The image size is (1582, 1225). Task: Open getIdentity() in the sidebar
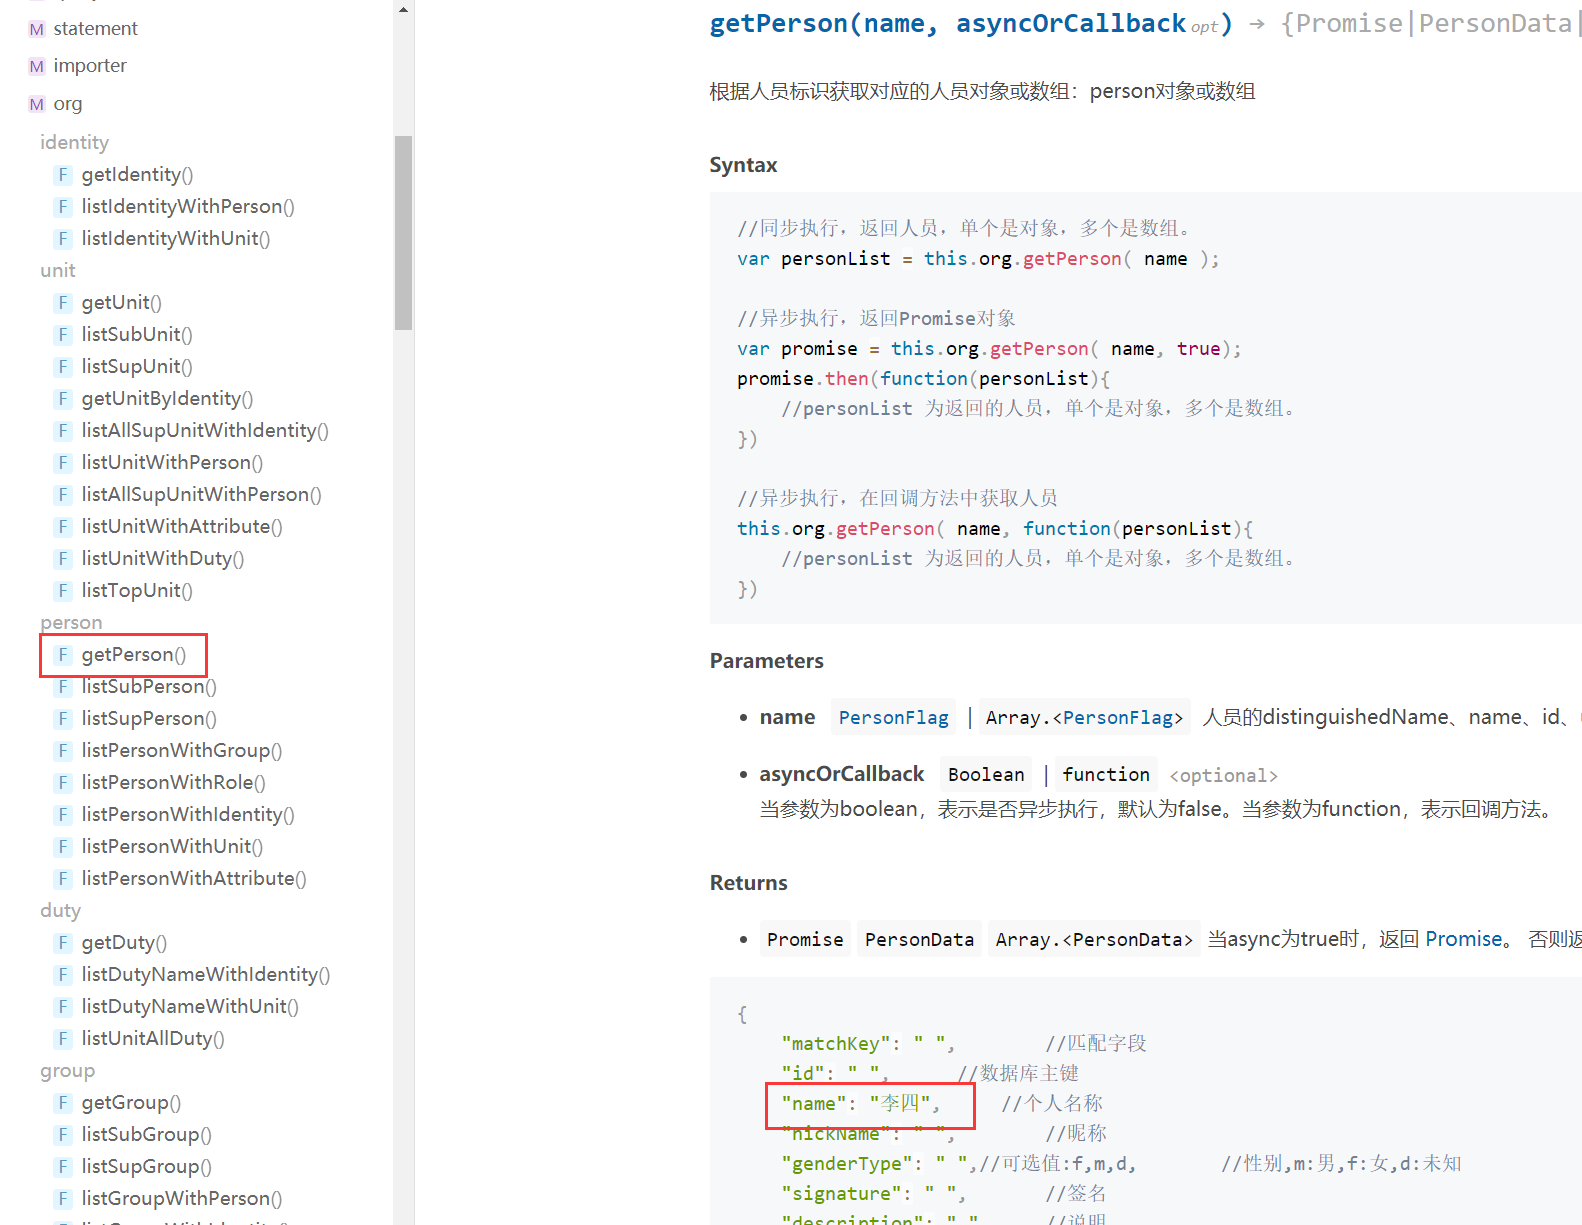point(137,174)
